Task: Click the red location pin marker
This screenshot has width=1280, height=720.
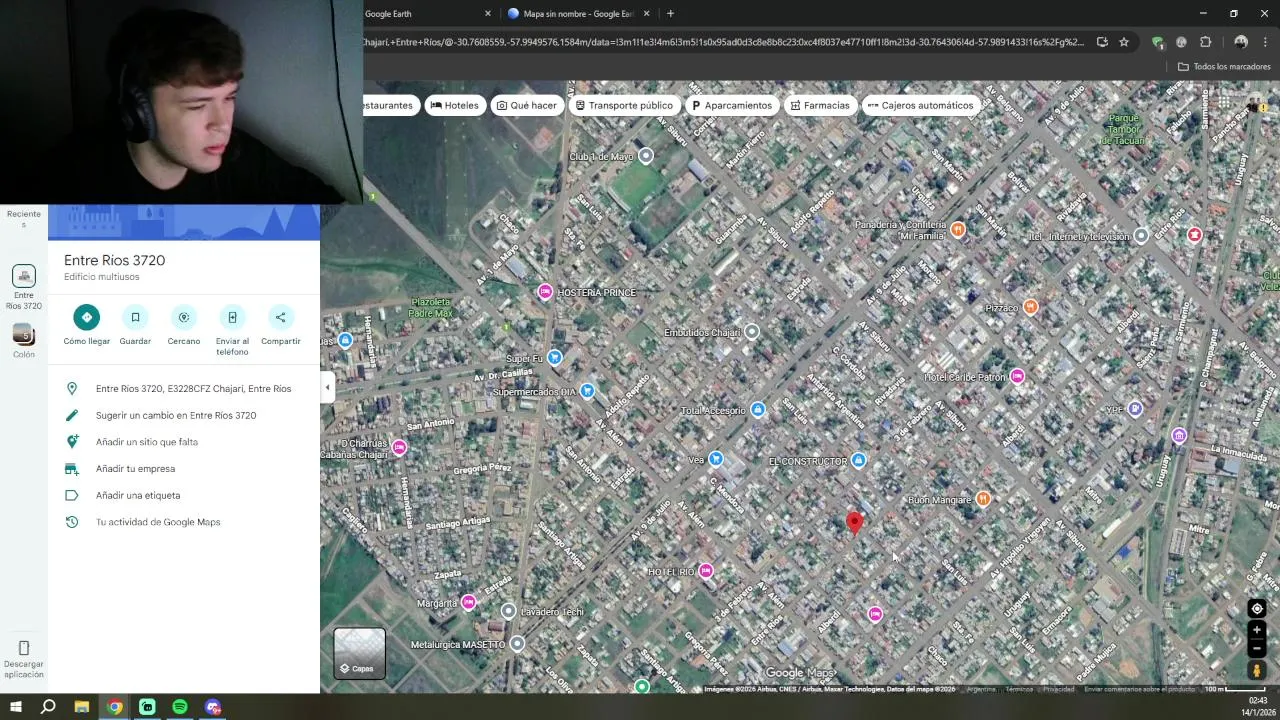Action: tap(854, 523)
